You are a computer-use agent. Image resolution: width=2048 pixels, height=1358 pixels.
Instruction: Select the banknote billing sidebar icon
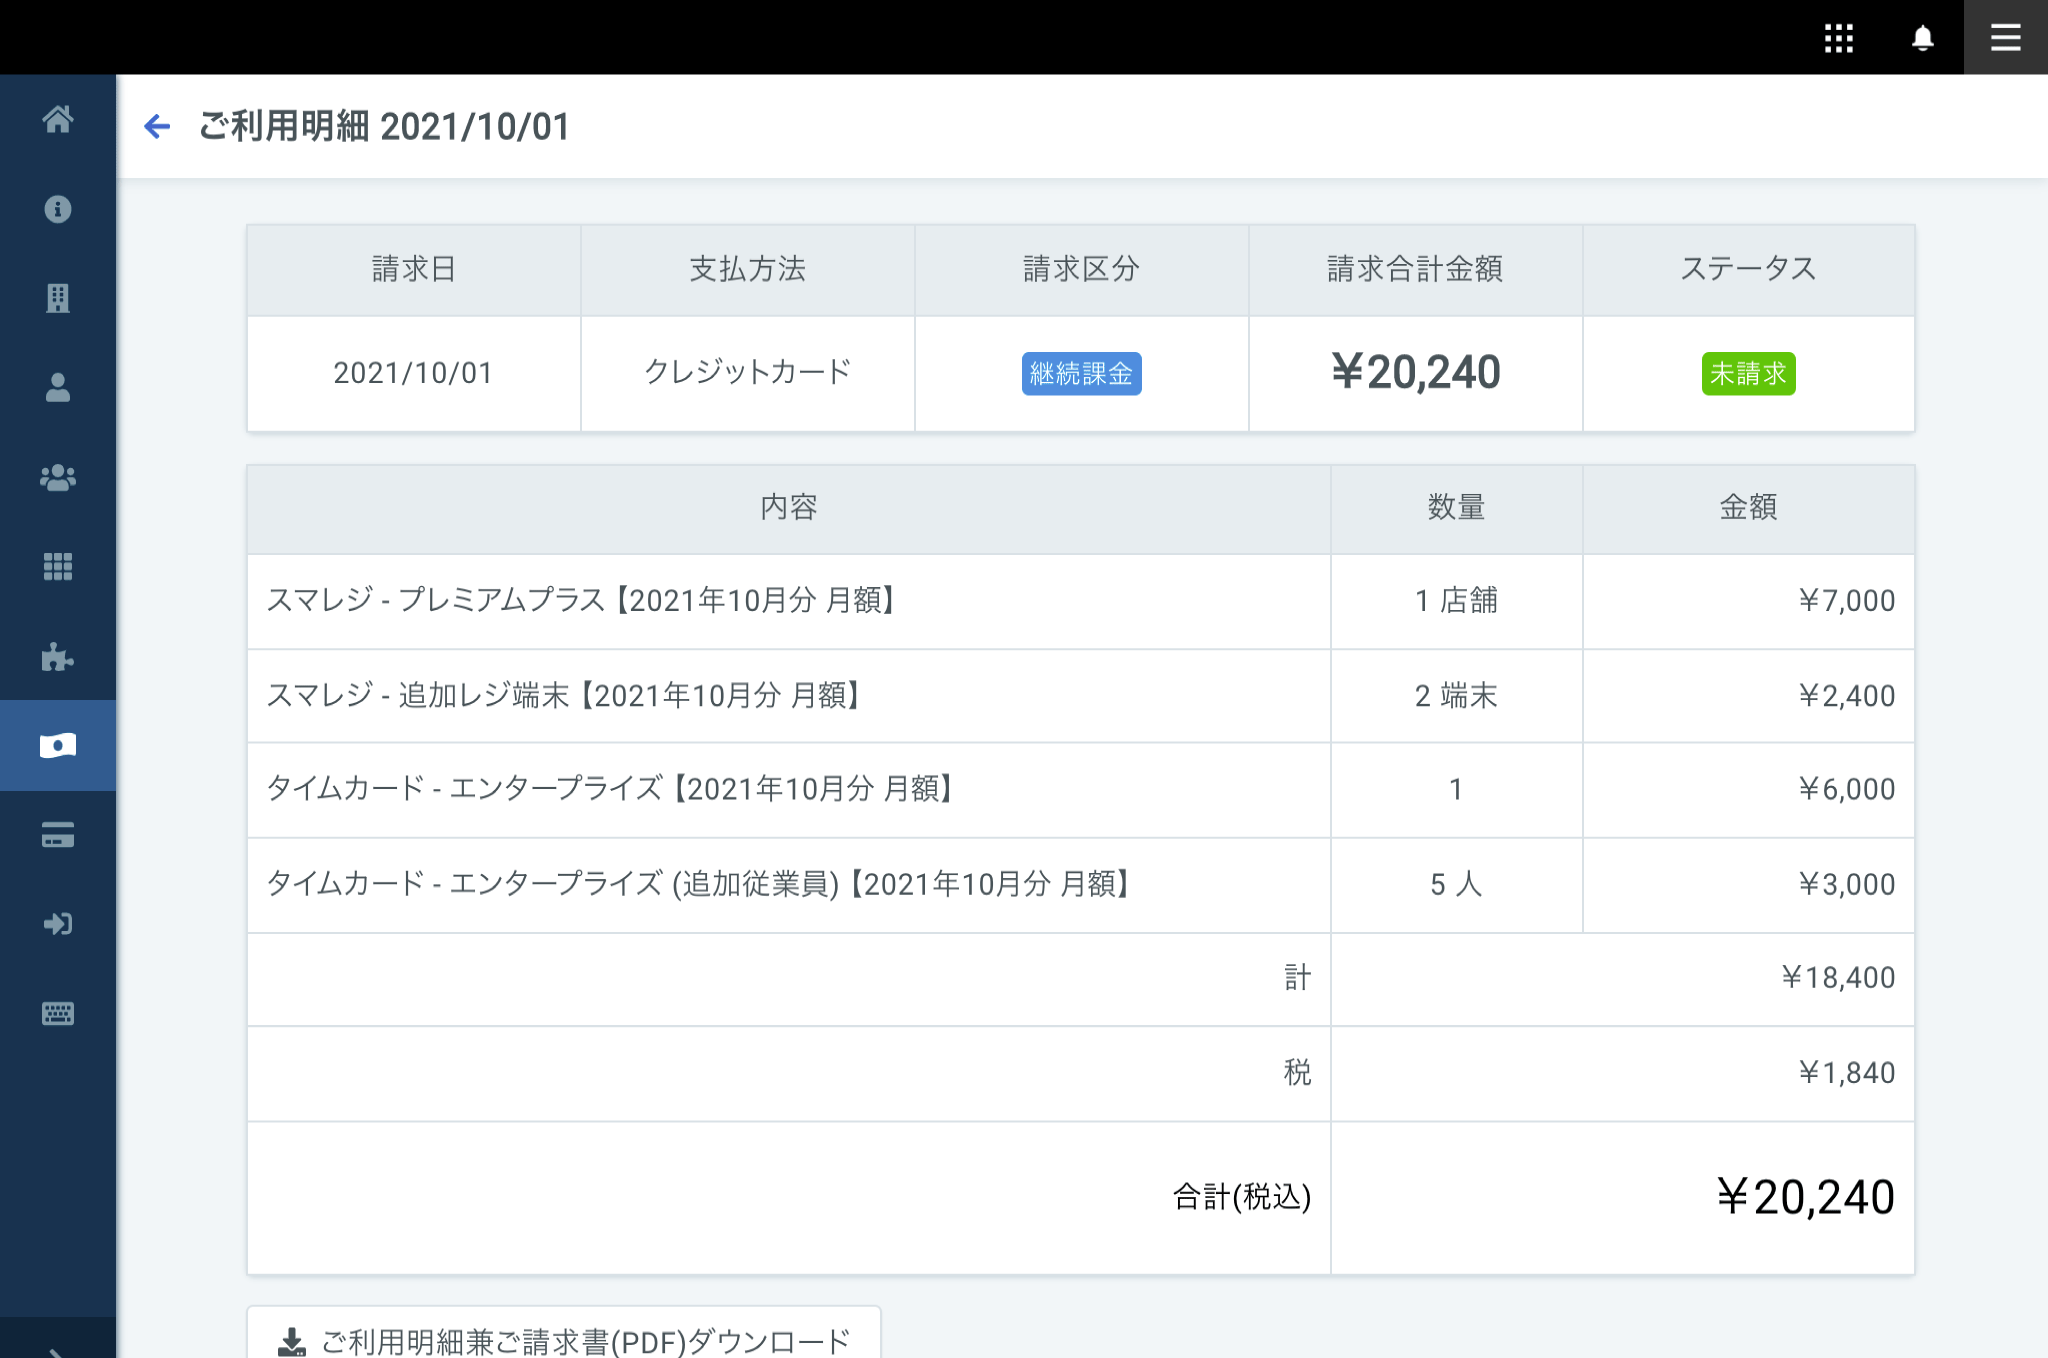[x=58, y=745]
